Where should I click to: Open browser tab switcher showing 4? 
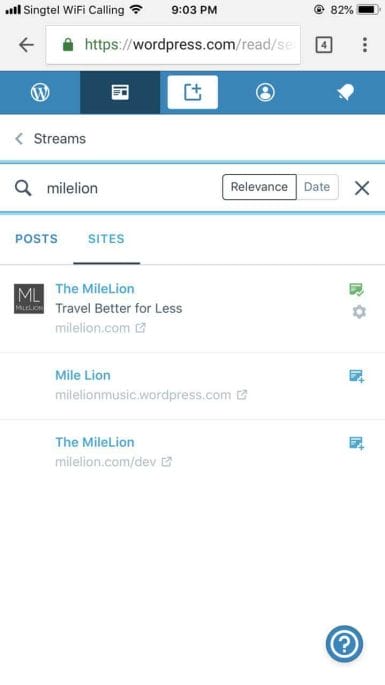pyautogui.click(x=323, y=45)
